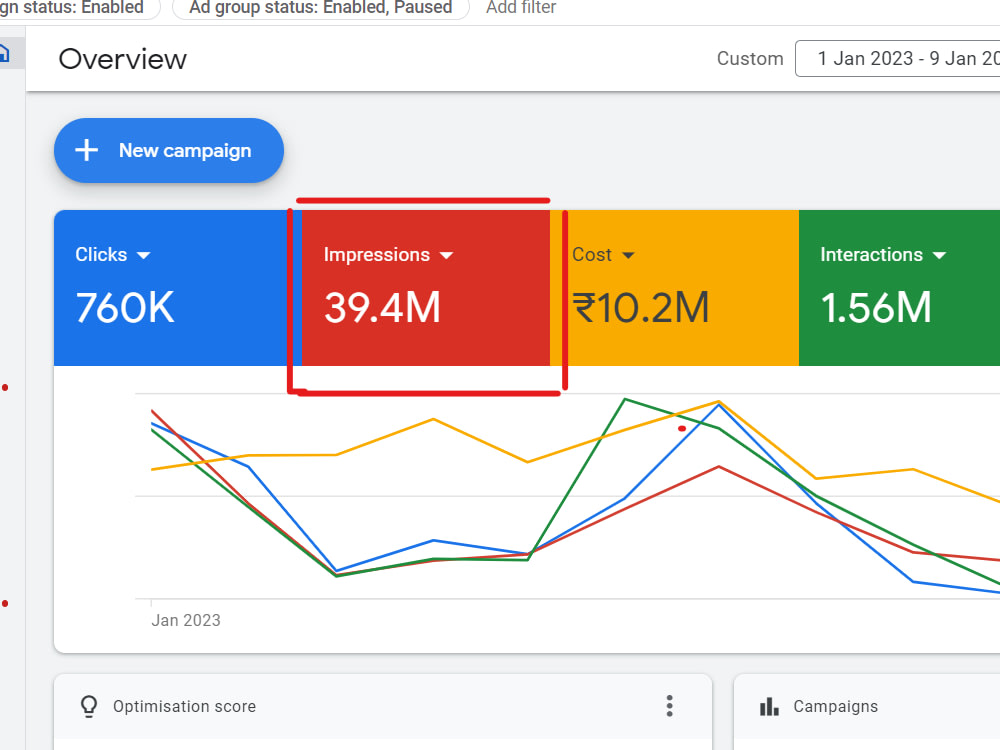Select the Interactions 1.56M scorecard
This screenshot has width=1000, height=750.
(x=899, y=288)
